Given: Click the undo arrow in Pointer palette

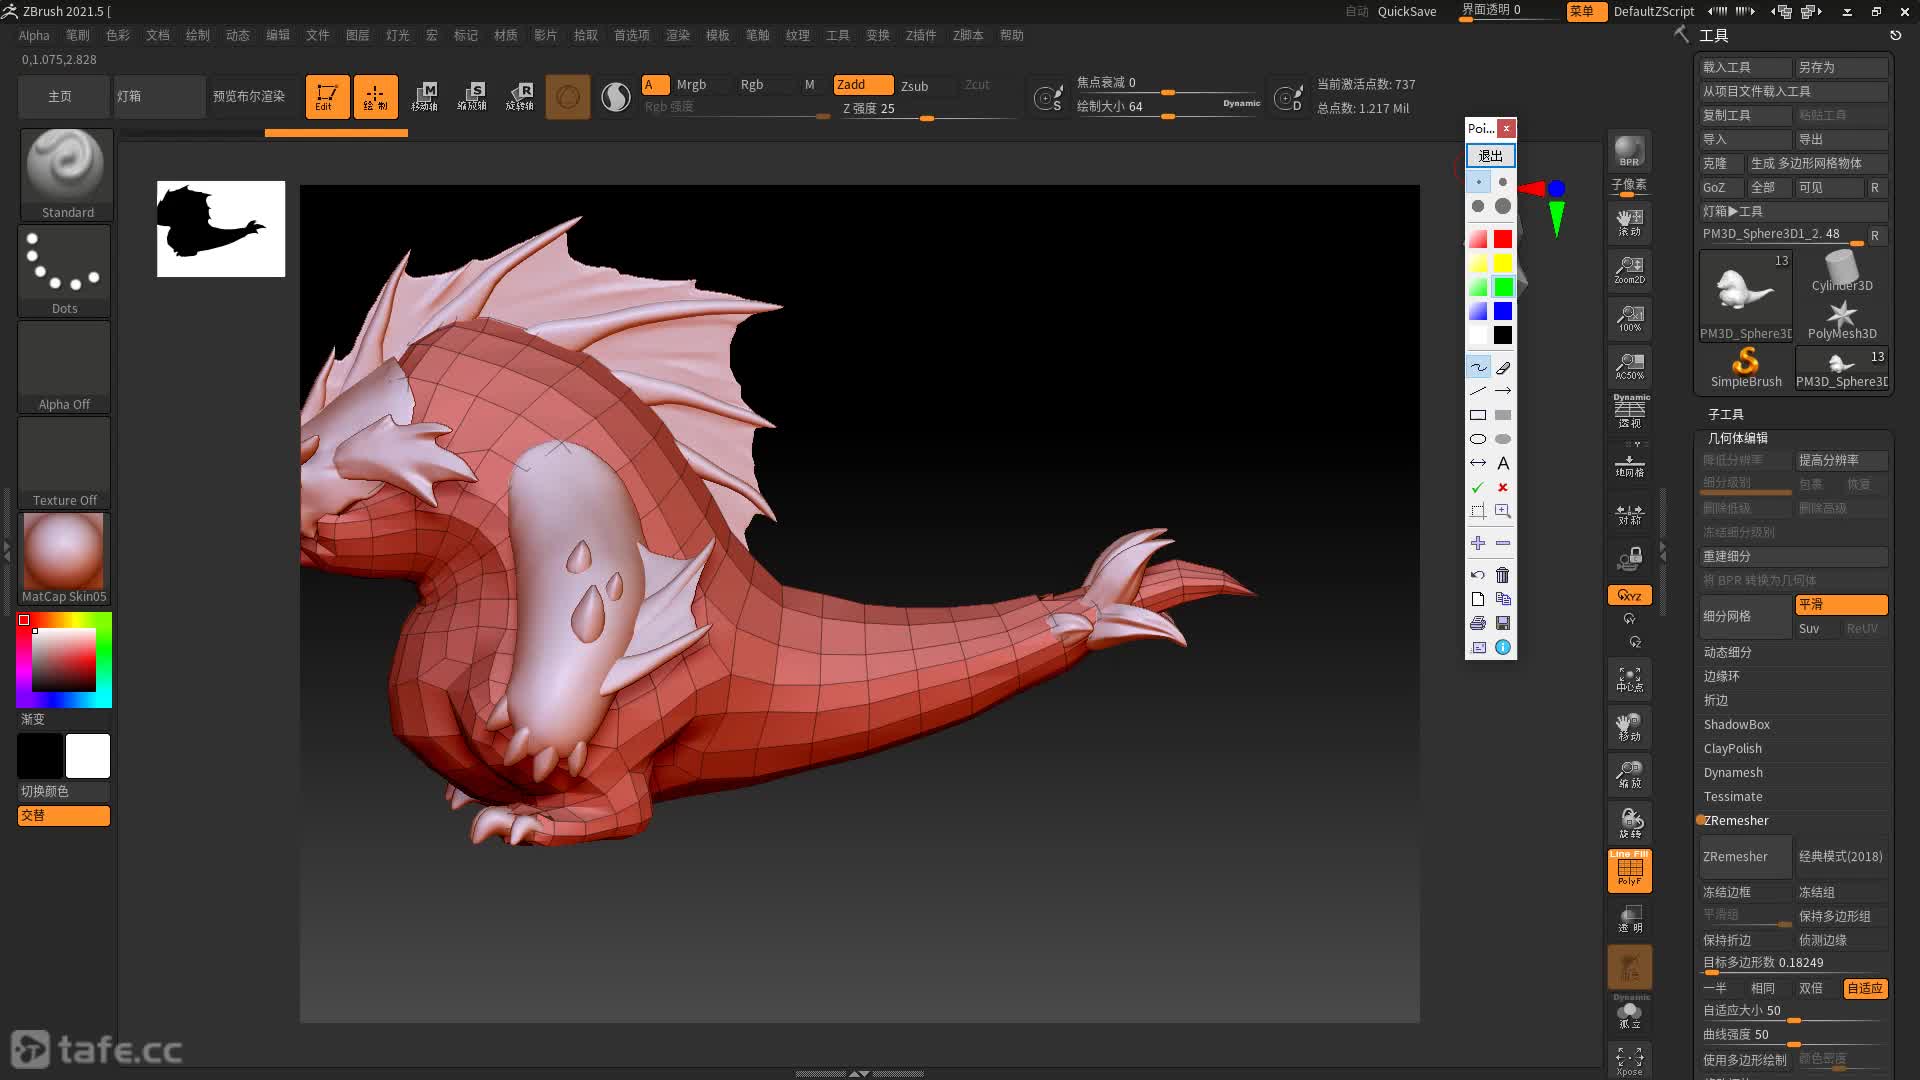Looking at the screenshot, I should point(1478,575).
